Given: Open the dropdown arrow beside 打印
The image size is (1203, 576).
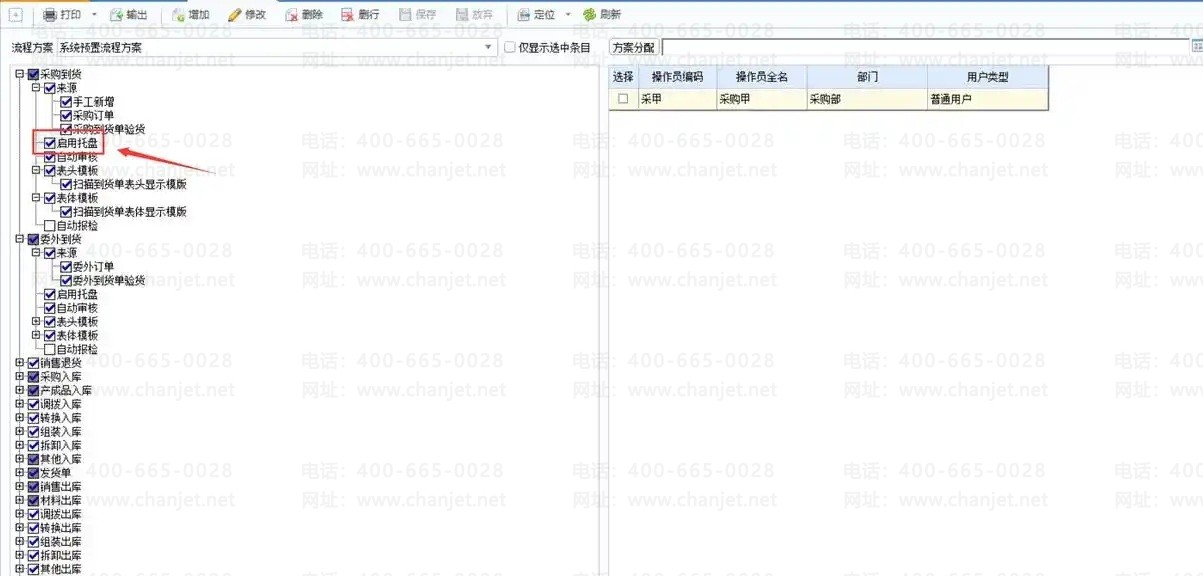Looking at the screenshot, I should point(94,15).
